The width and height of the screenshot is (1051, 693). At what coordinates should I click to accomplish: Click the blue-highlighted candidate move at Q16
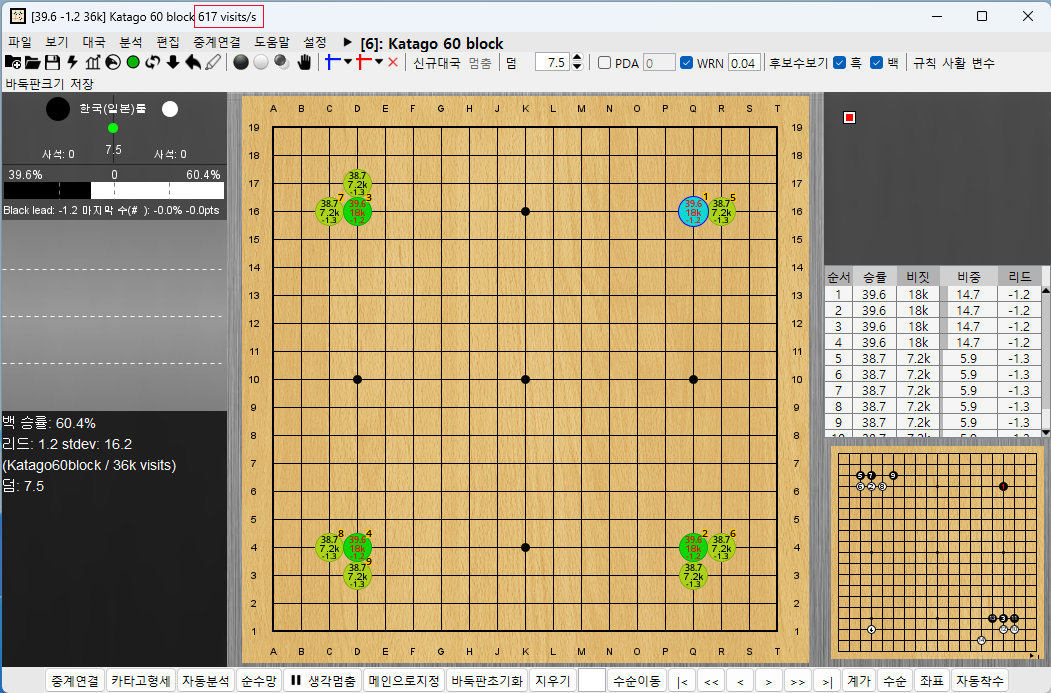tap(693, 212)
